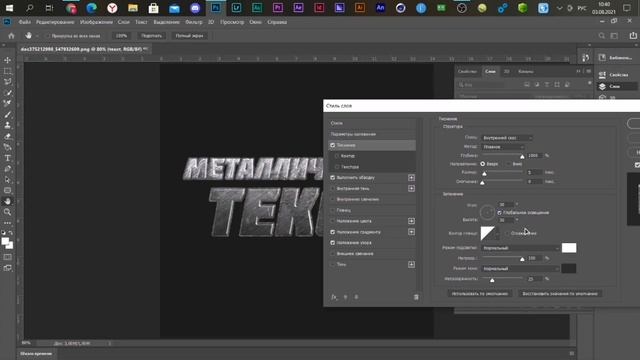Select the Rectangle shape tool
This screenshot has height=360, width=640.
pyautogui.click(x=7, y=190)
